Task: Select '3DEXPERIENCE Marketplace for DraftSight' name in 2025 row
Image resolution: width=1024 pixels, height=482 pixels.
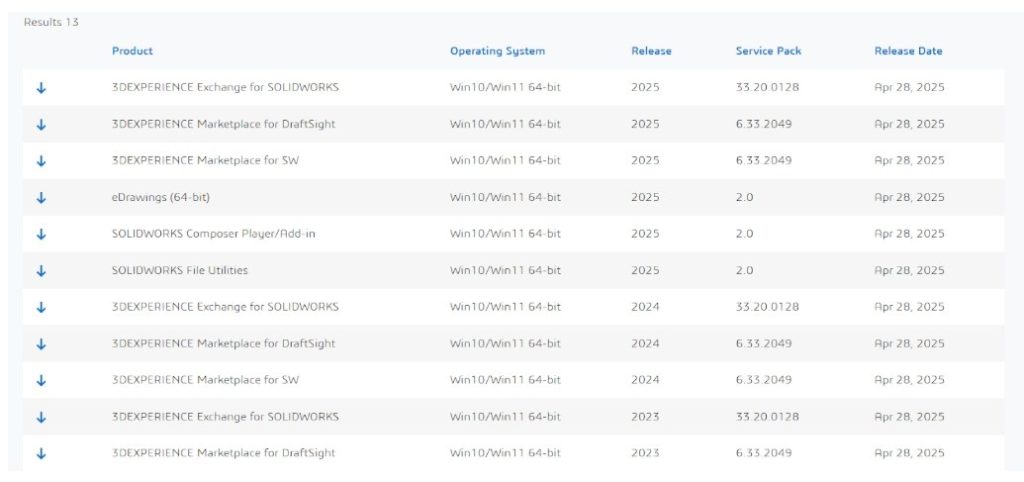Action: [x=223, y=123]
